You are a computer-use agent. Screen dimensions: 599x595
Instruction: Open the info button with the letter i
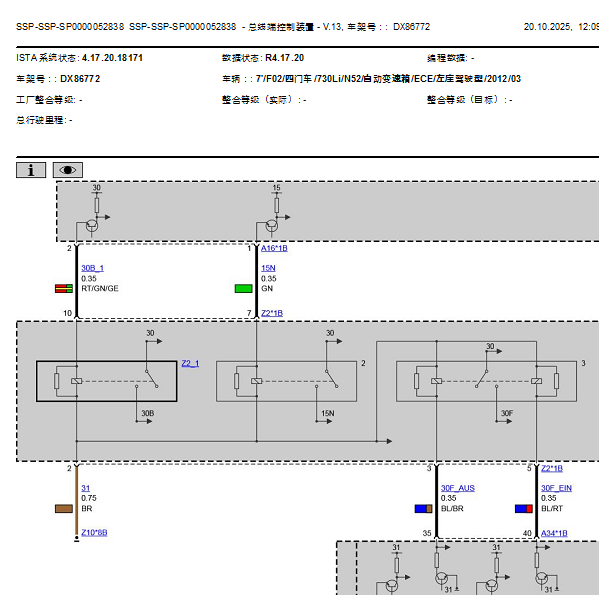pos(31,170)
